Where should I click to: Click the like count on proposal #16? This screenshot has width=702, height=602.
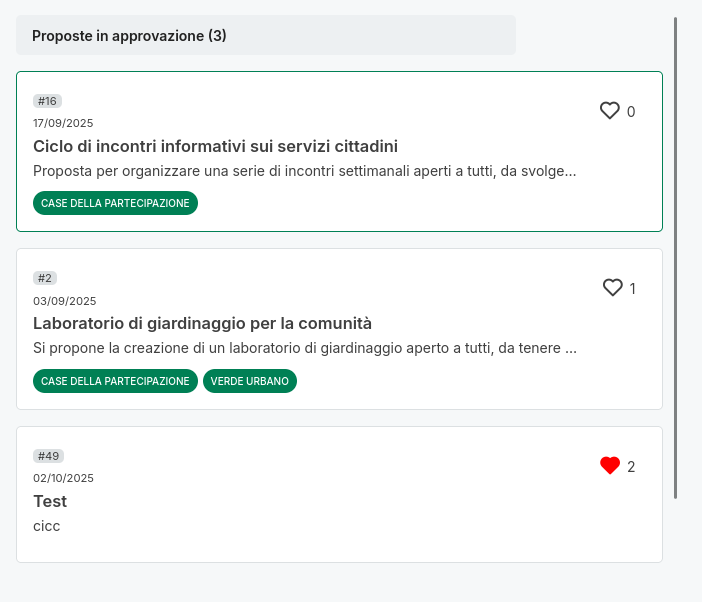[631, 112]
